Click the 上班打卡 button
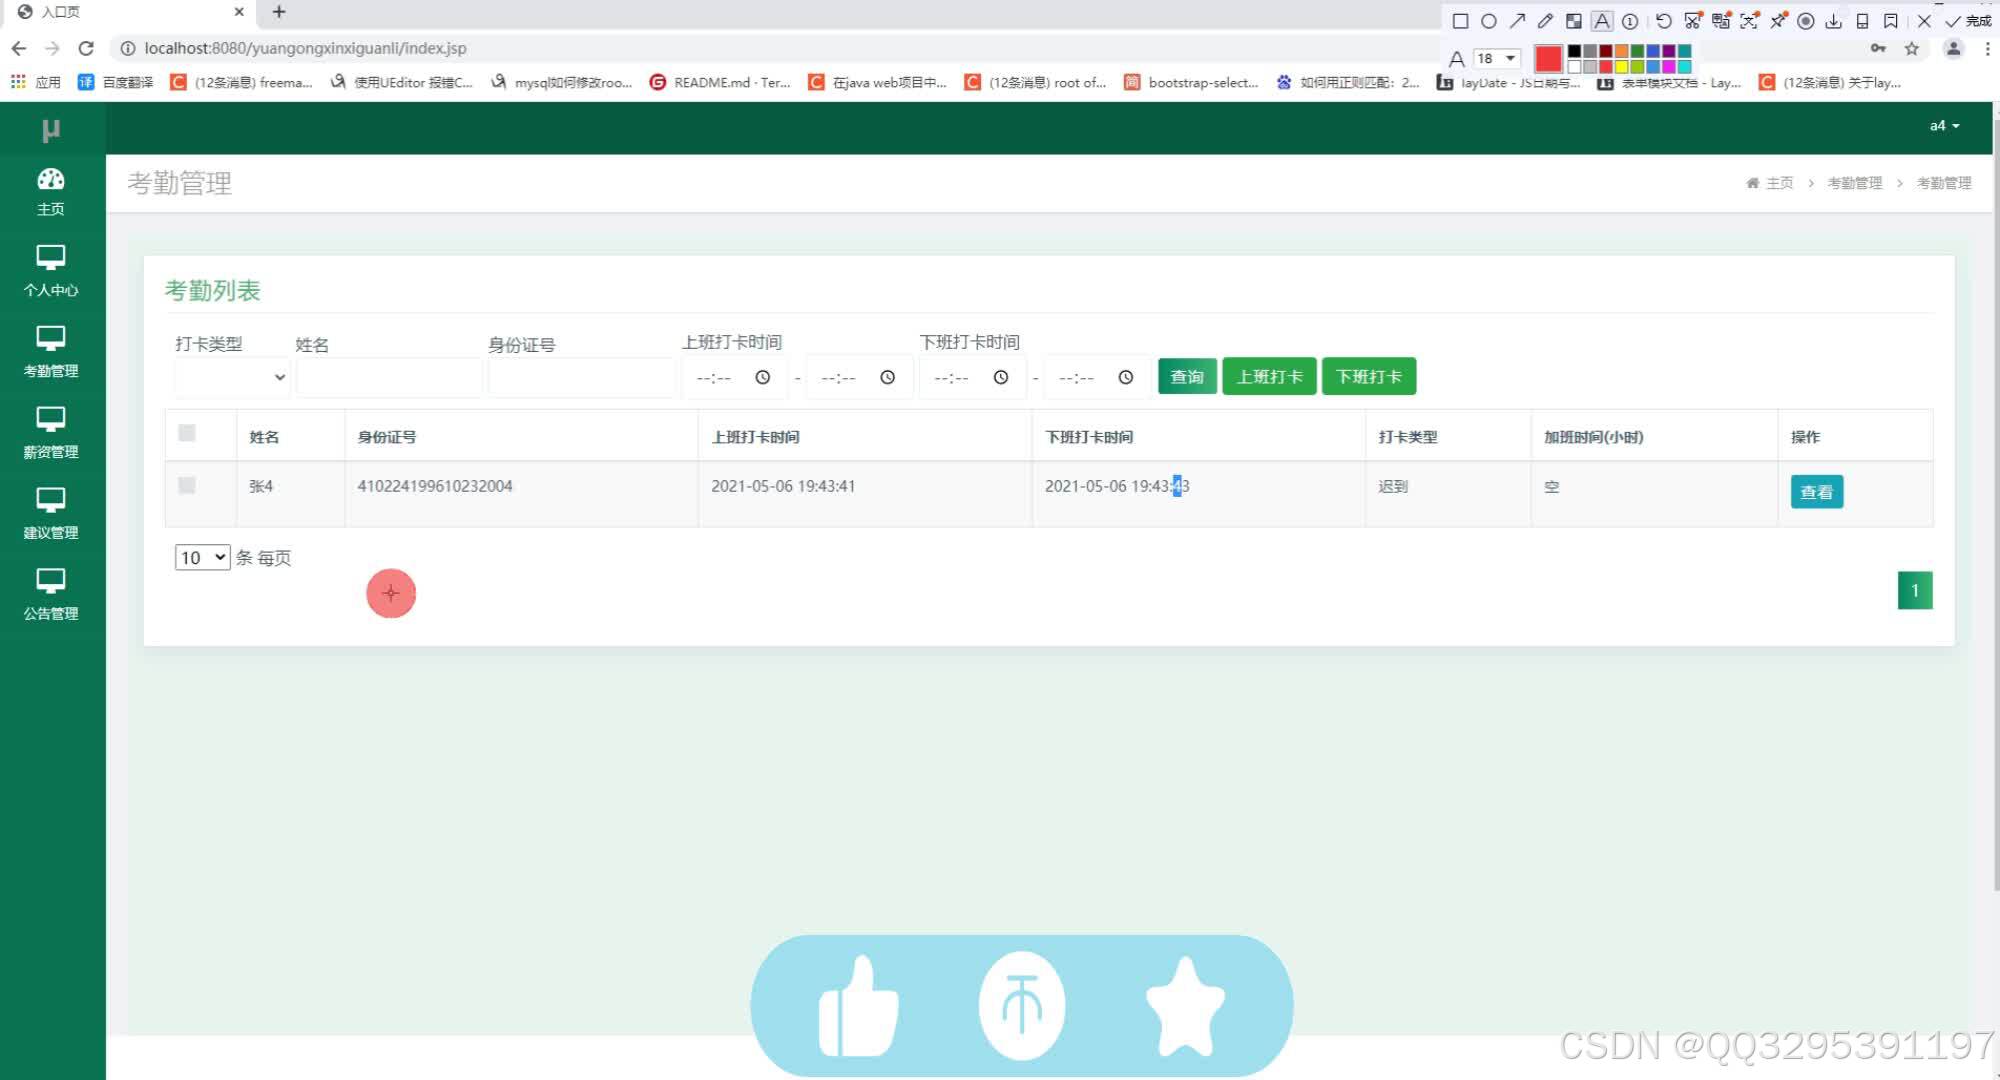The width and height of the screenshot is (2000, 1080). point(1269,376)
